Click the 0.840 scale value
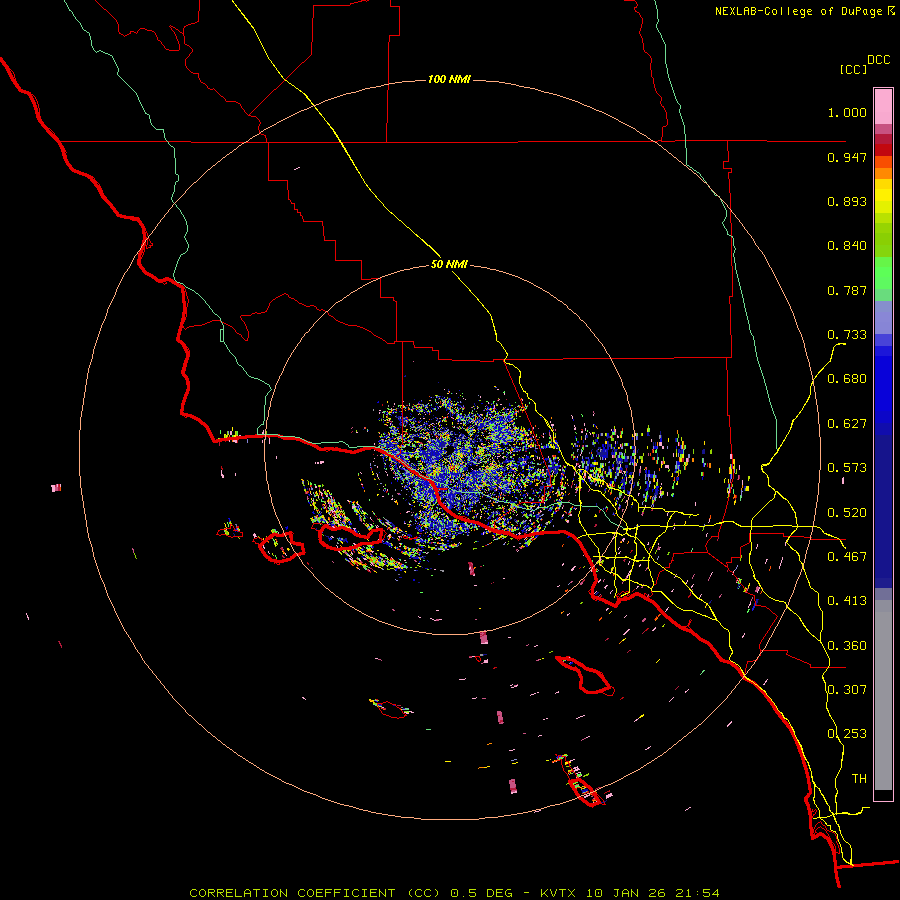The width and height of the screenshot is (900, 900). tap(847, 246)
